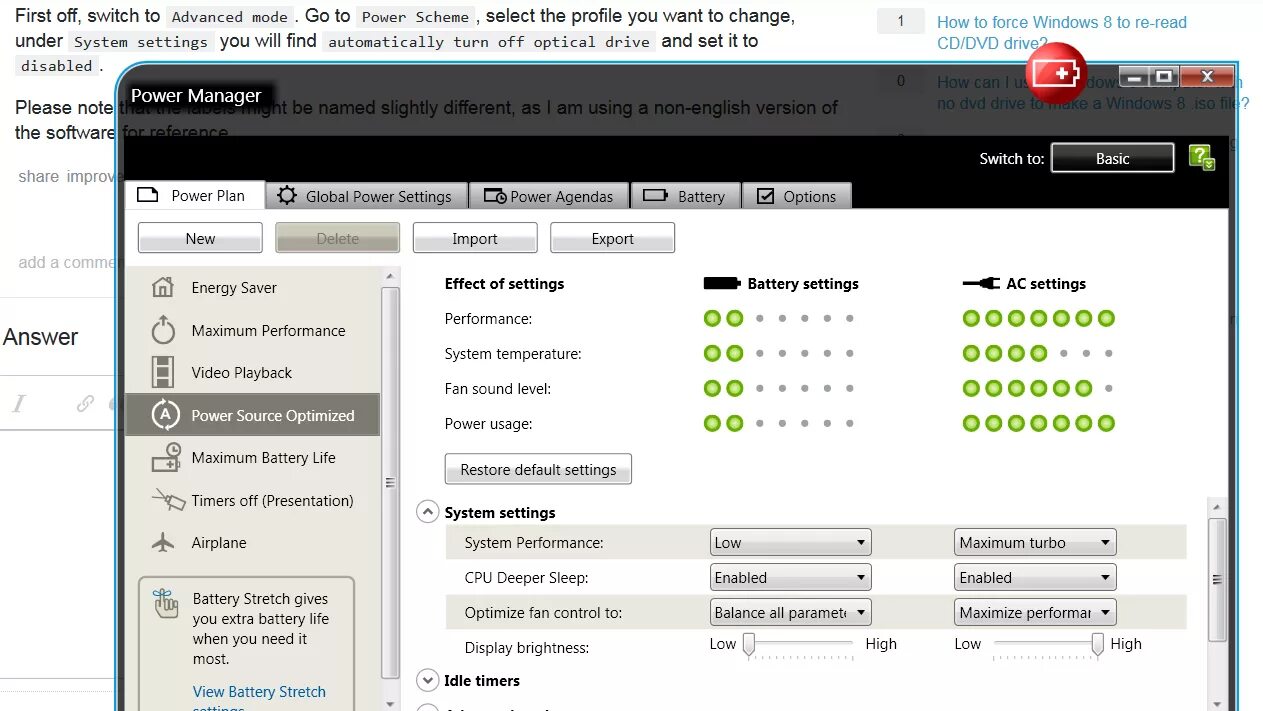Screen dimensions: 1263x711
Task: Click the Power Plan tab icon
Action: point(148,195)
